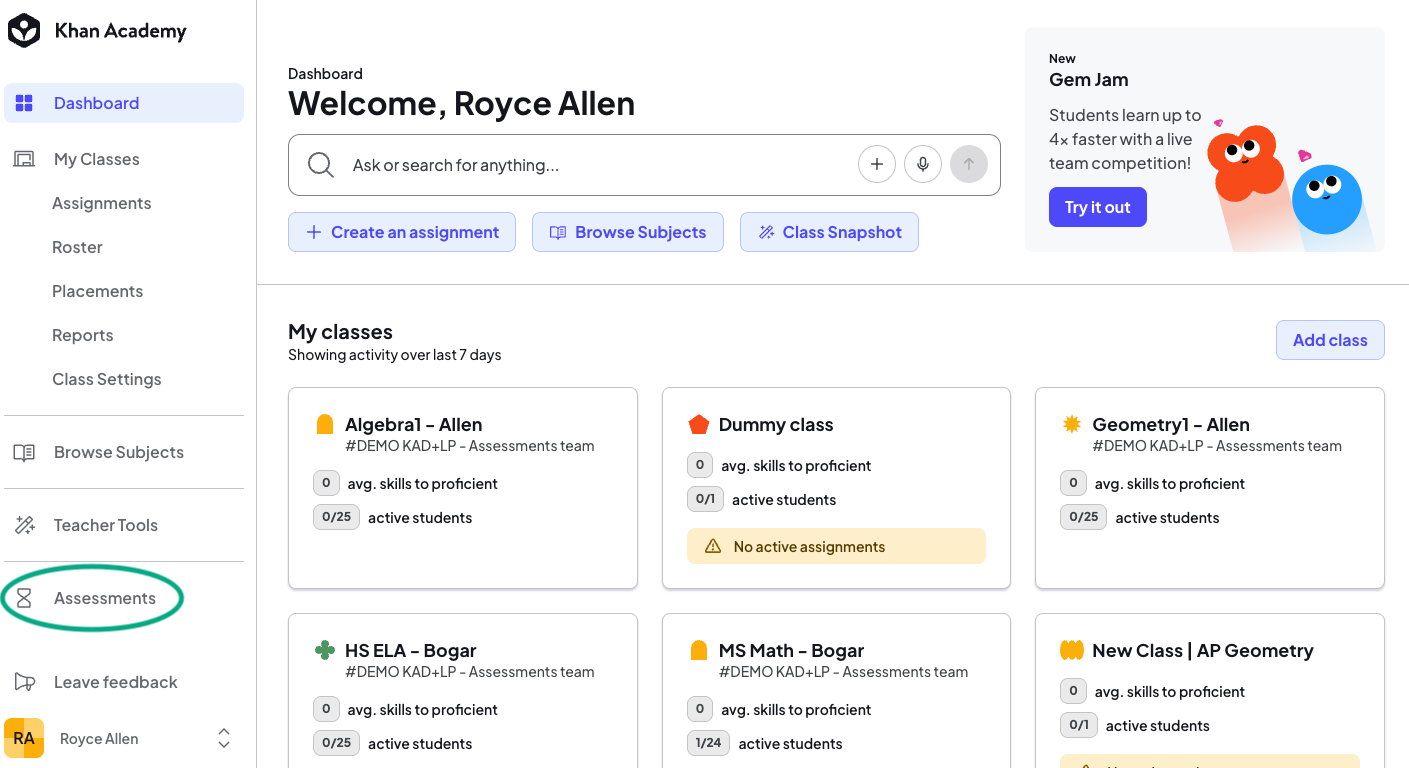This screenshot has height=768, width=1409.
Task: Click the Teacher Tools magic wand icon
Action: click(24, 525)
